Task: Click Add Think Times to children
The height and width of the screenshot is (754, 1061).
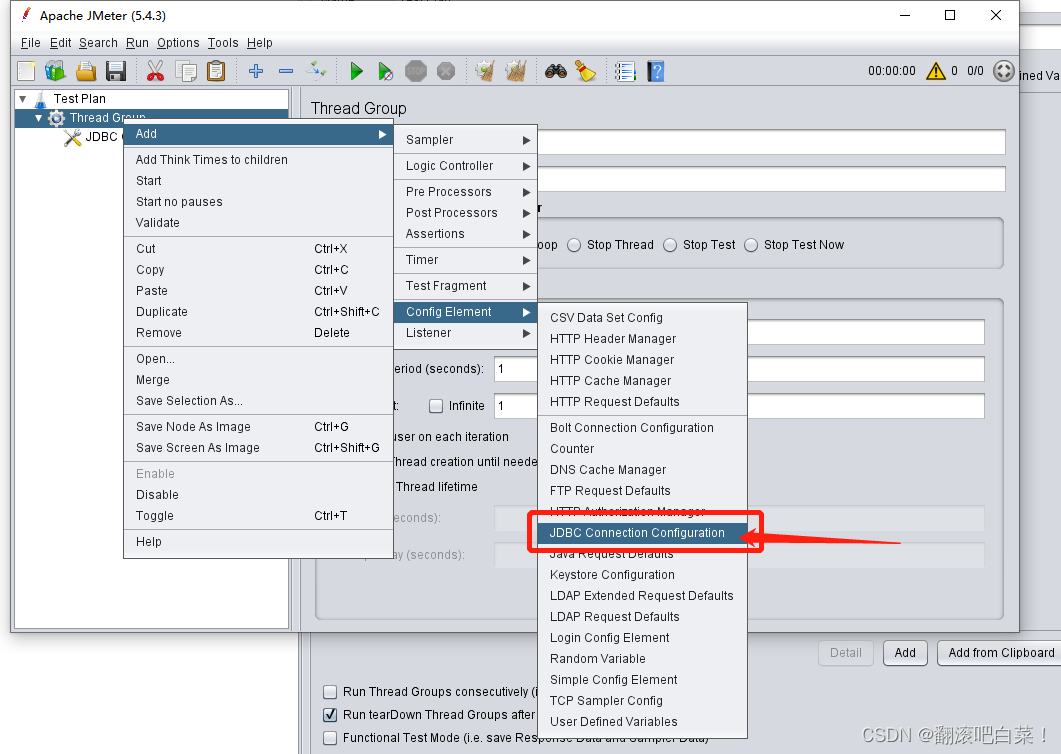Action: [258, 160]
